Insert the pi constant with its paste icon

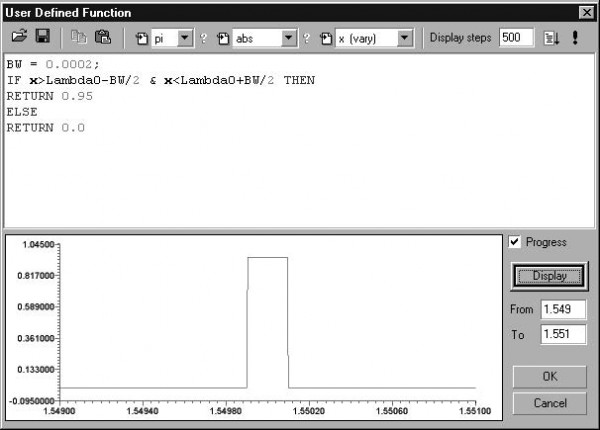[x=142, y=39]
